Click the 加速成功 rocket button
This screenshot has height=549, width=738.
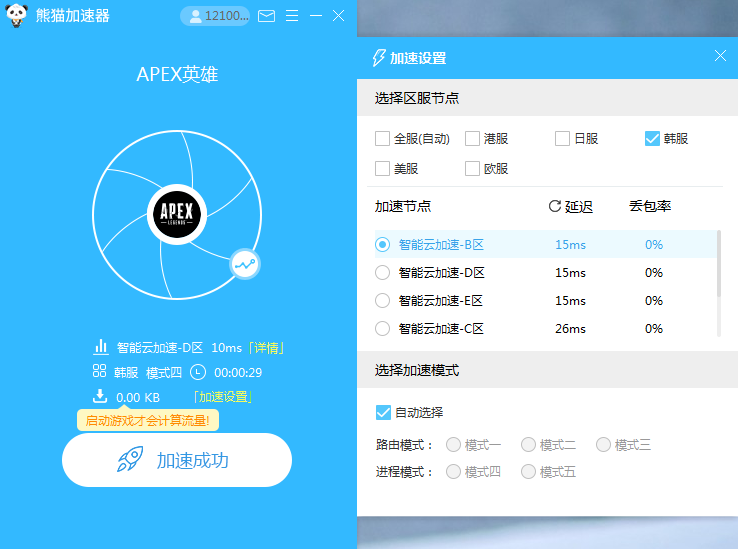click(x=177, y=460)
